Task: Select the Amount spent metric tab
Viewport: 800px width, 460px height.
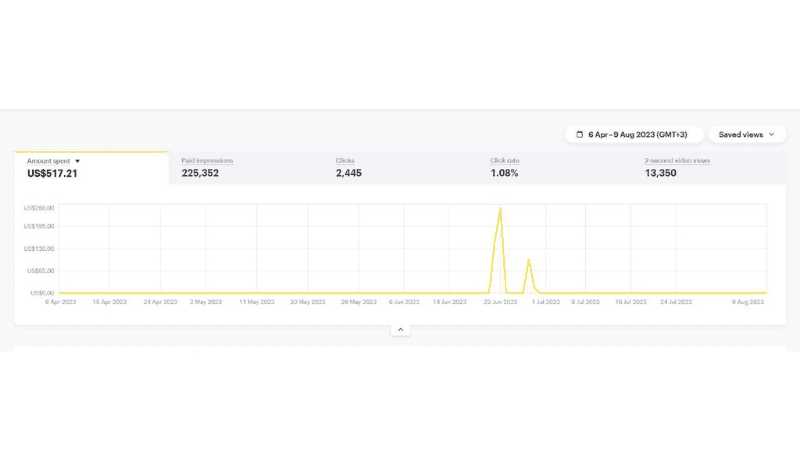Action: coord(91,167)
